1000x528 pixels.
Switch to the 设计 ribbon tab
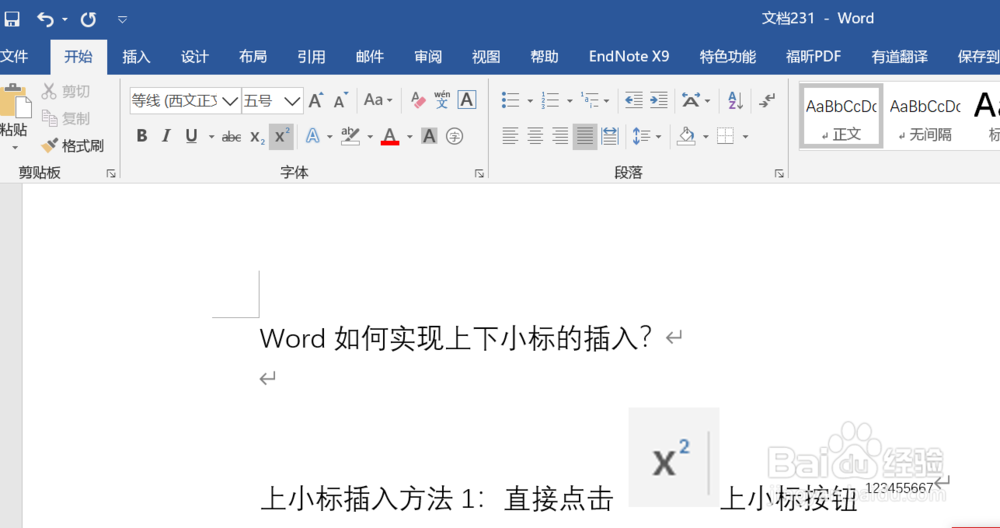(x=195, y=57)
